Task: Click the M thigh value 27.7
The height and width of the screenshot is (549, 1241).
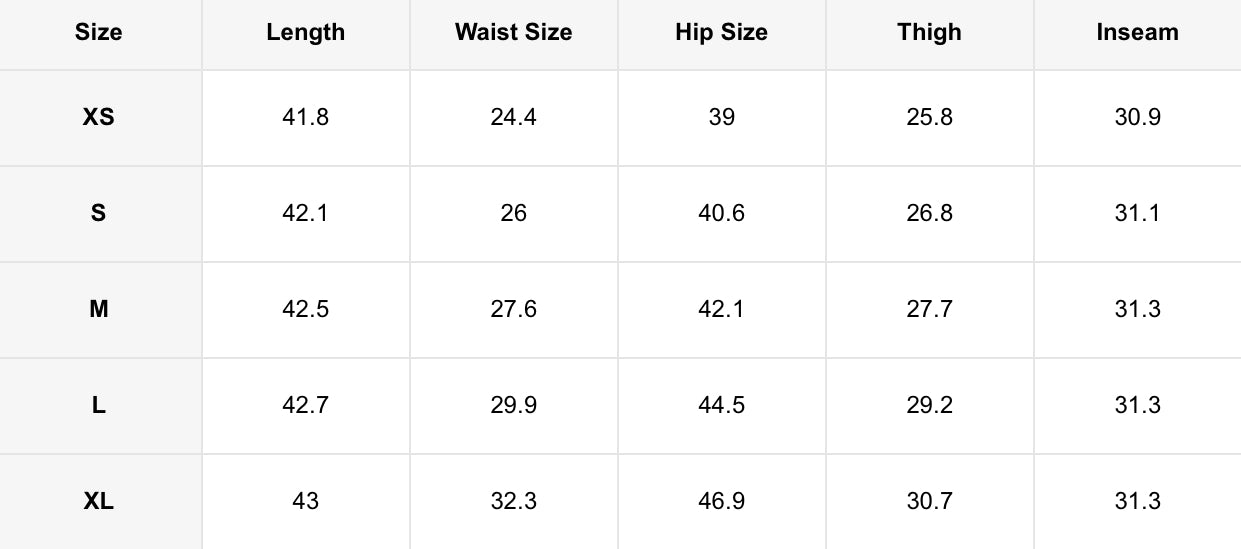Action: (x=929, y=309)
